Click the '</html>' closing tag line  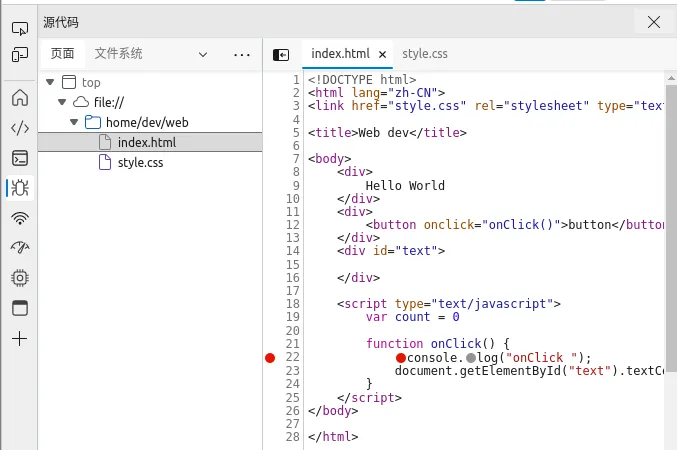point(333,437)
